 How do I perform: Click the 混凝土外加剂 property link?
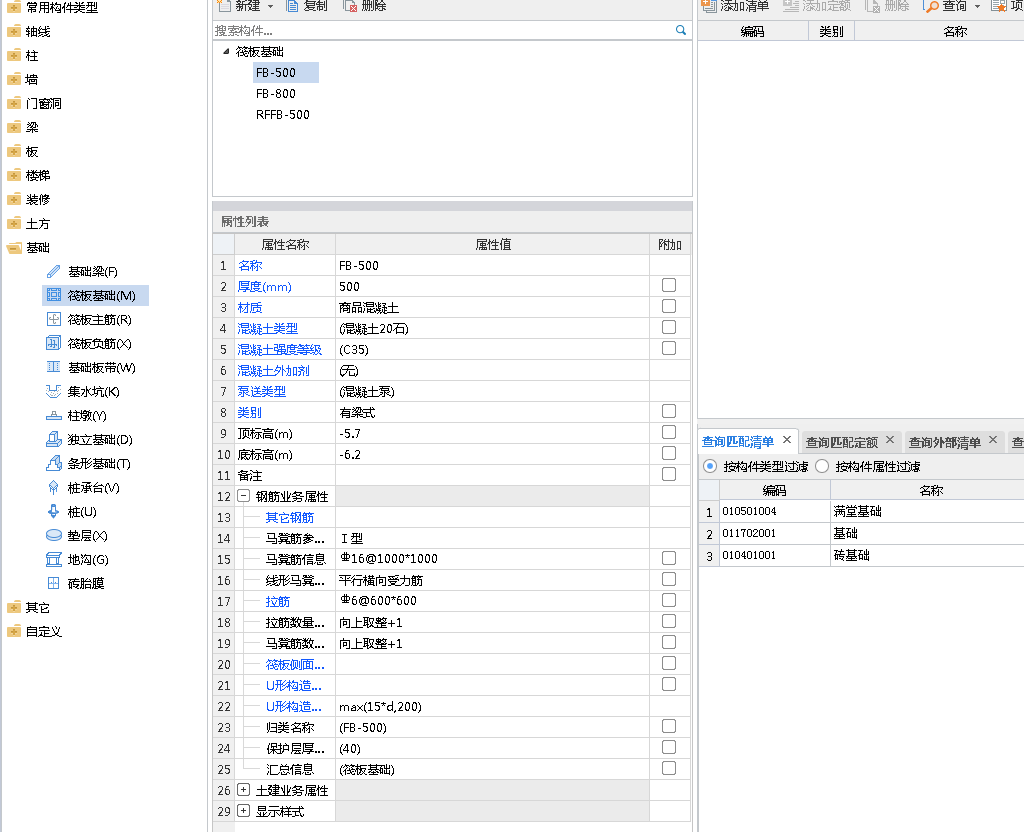tap(274, 371)
